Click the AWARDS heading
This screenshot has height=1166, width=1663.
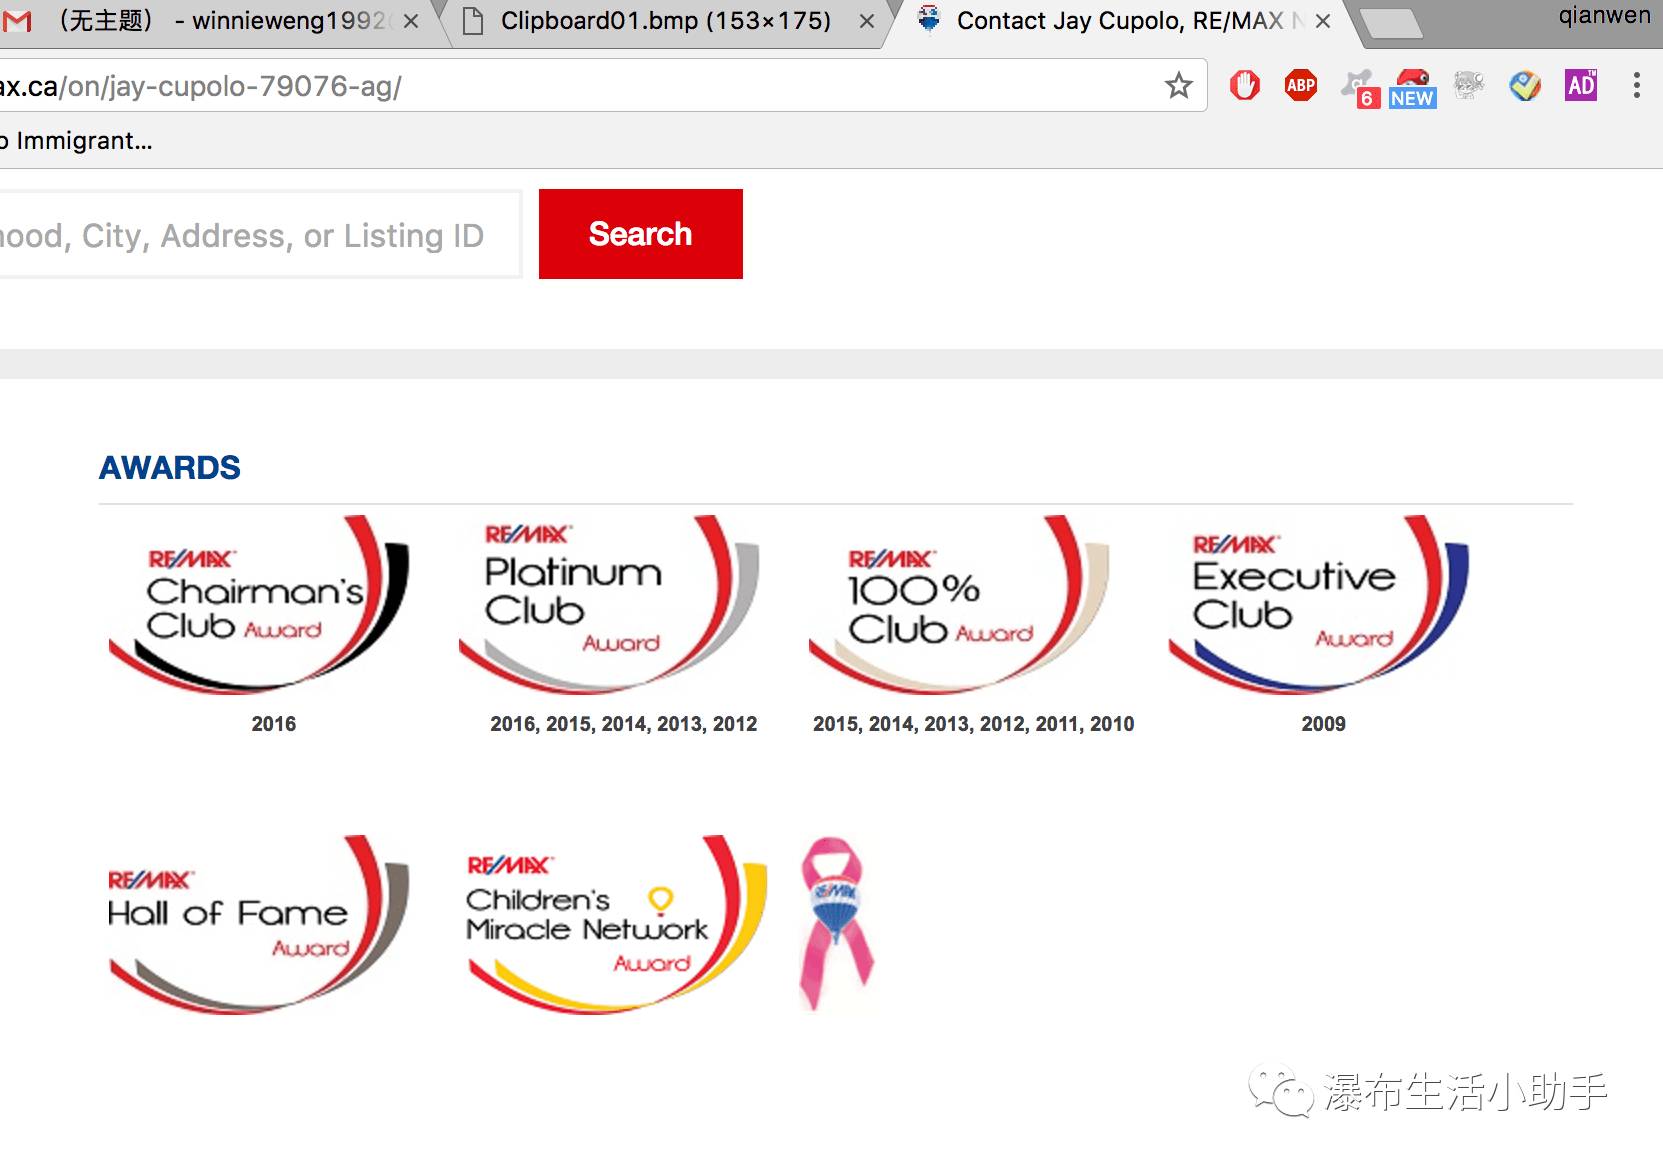click(170, 467)
